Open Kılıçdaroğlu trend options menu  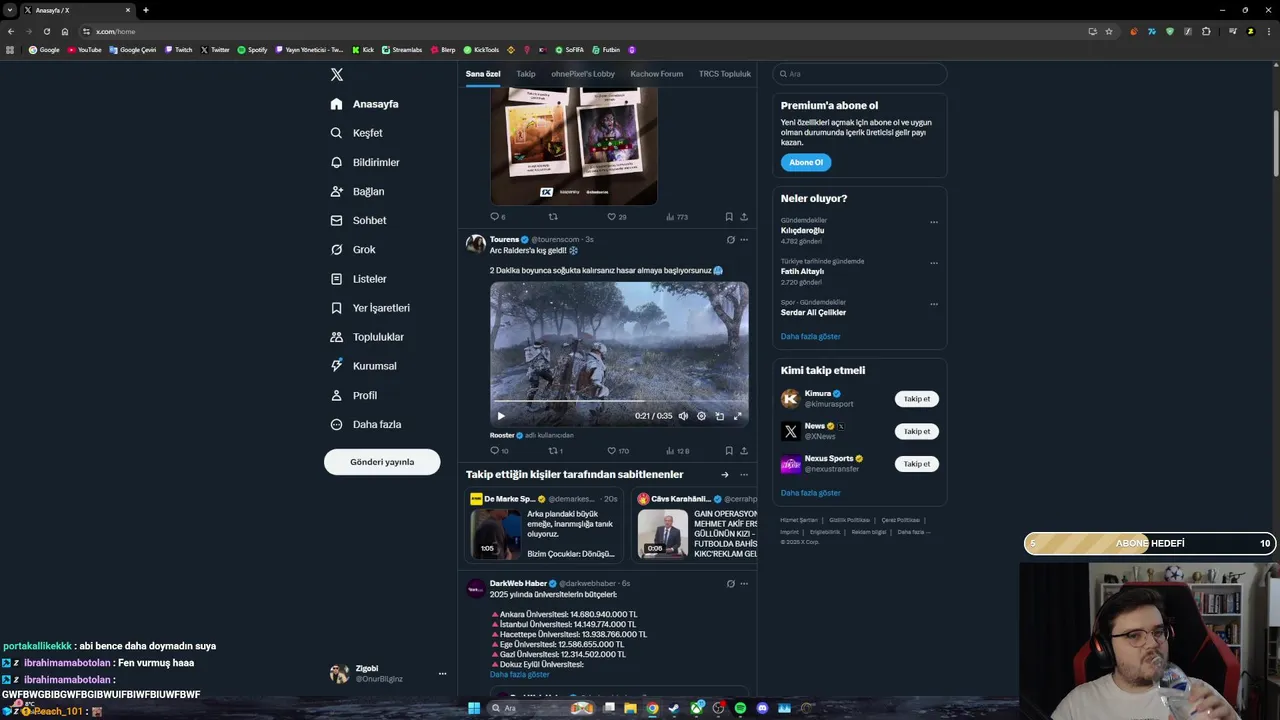point(934,222)
